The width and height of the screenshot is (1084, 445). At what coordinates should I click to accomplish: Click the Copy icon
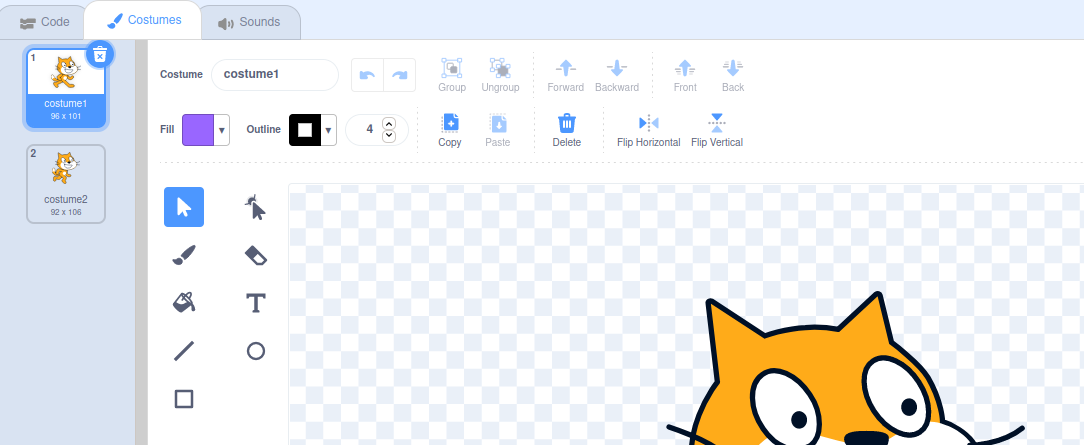(450, 123)
